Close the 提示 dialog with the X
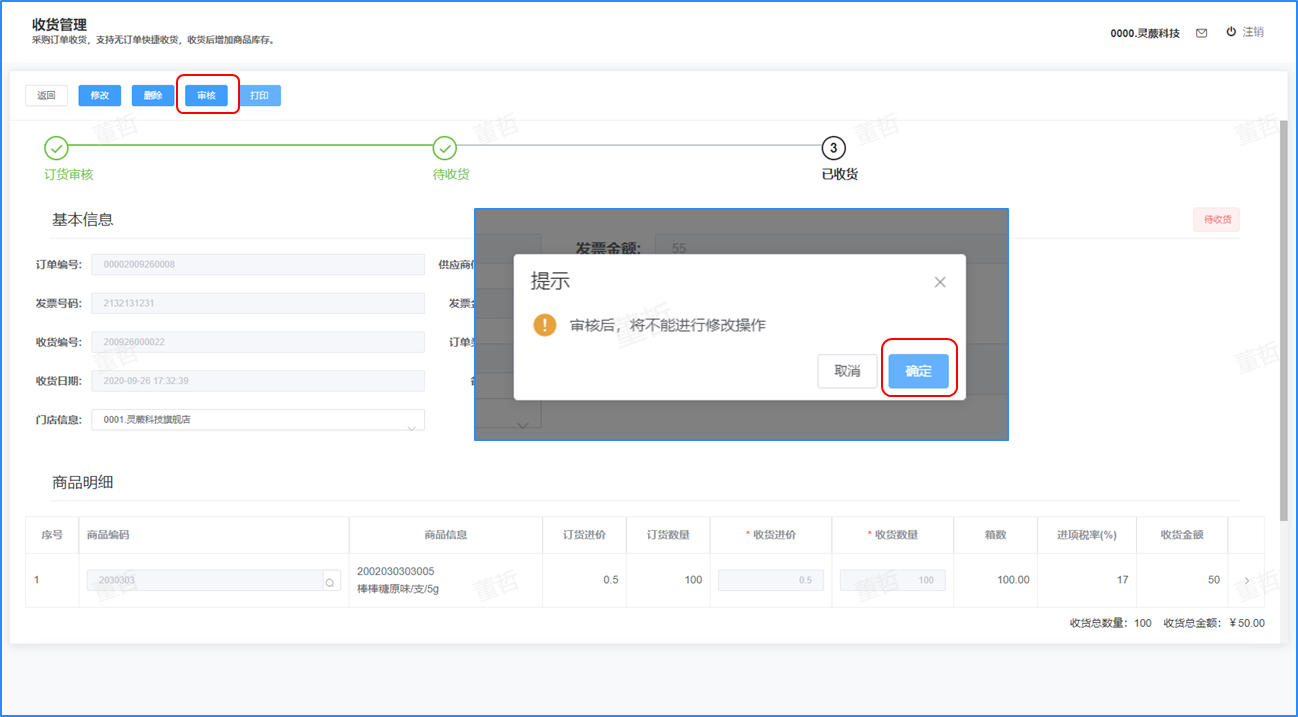Screen dimensions: 1298x717 [x=939, y=282]
